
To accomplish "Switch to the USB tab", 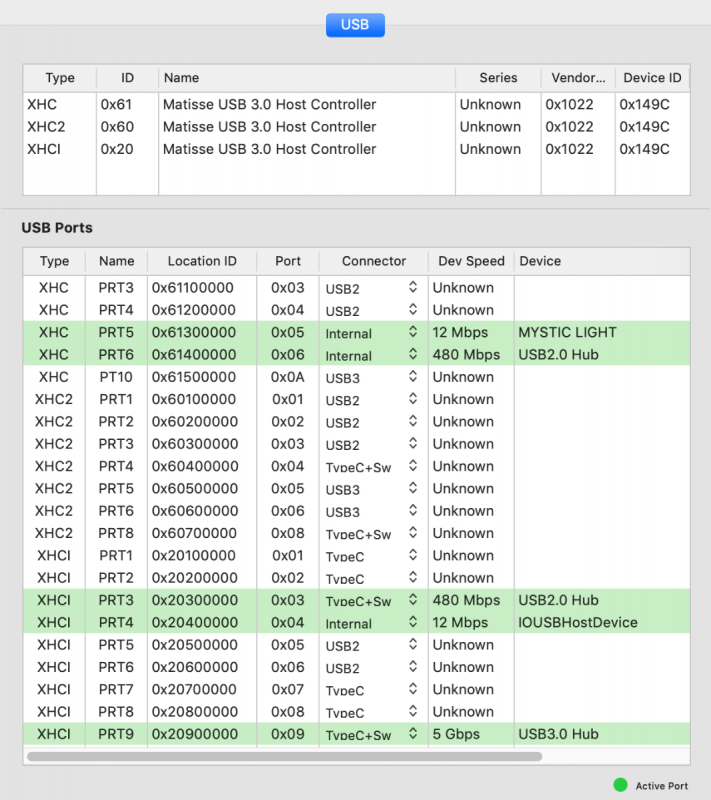I will 355,25.
